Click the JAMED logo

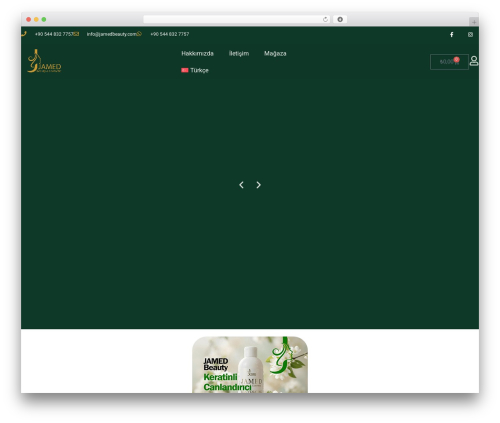pos(44,61)
